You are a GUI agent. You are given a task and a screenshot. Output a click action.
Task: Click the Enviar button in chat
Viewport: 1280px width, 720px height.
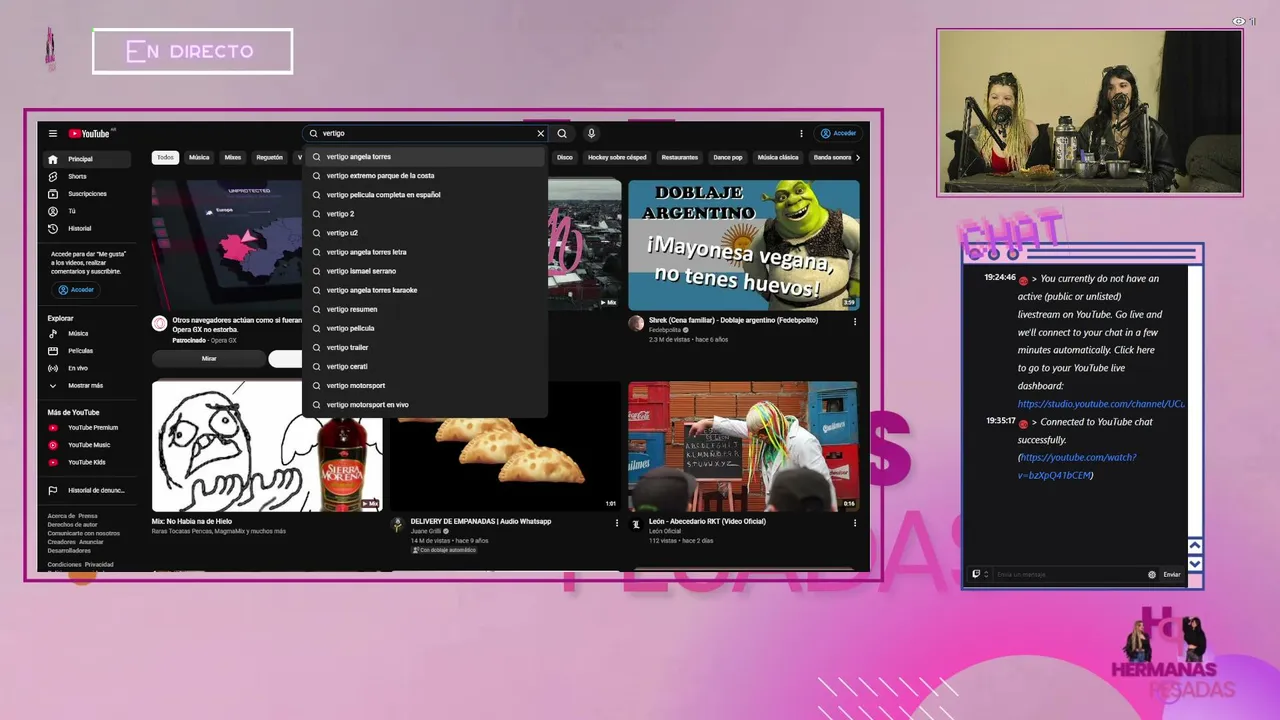[x=1172, y=575]
